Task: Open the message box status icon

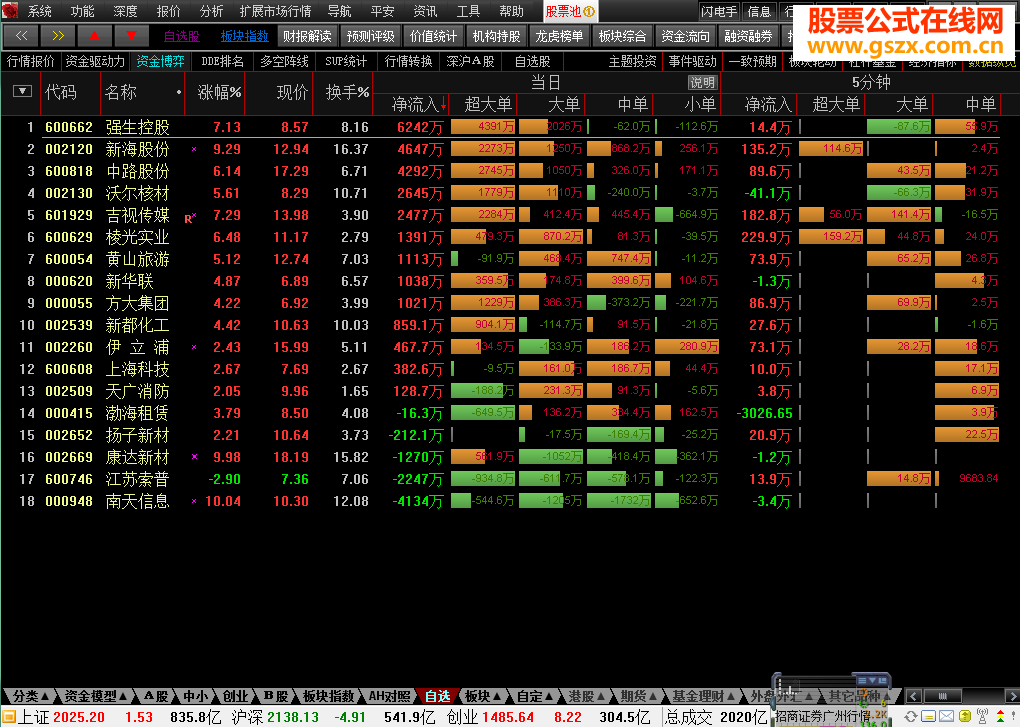Action: pyautogui.click(x=928, y=717)
